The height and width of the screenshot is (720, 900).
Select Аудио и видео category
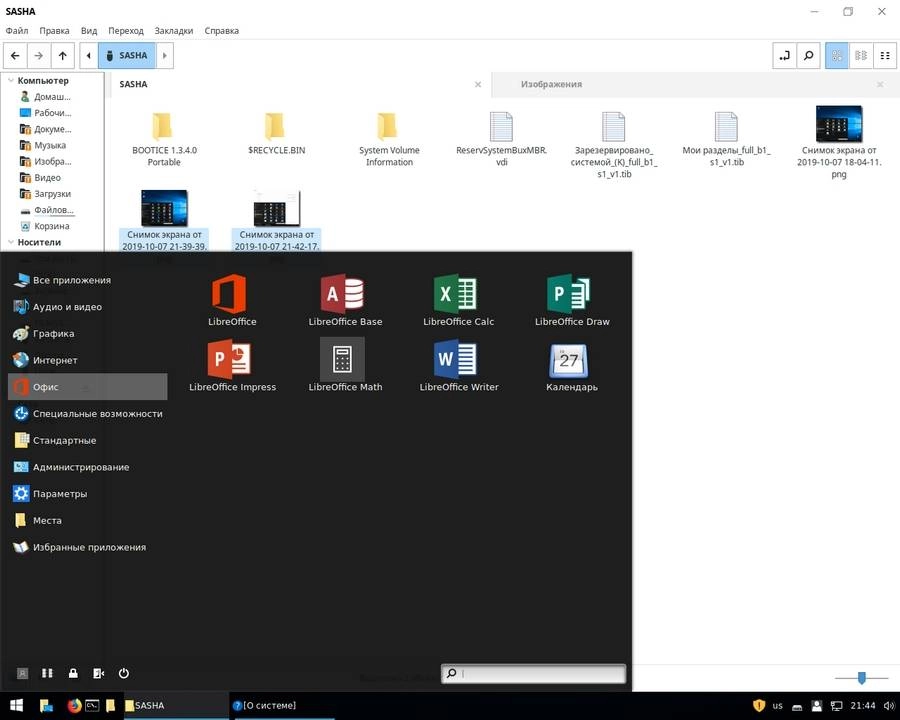pos(88,307)
